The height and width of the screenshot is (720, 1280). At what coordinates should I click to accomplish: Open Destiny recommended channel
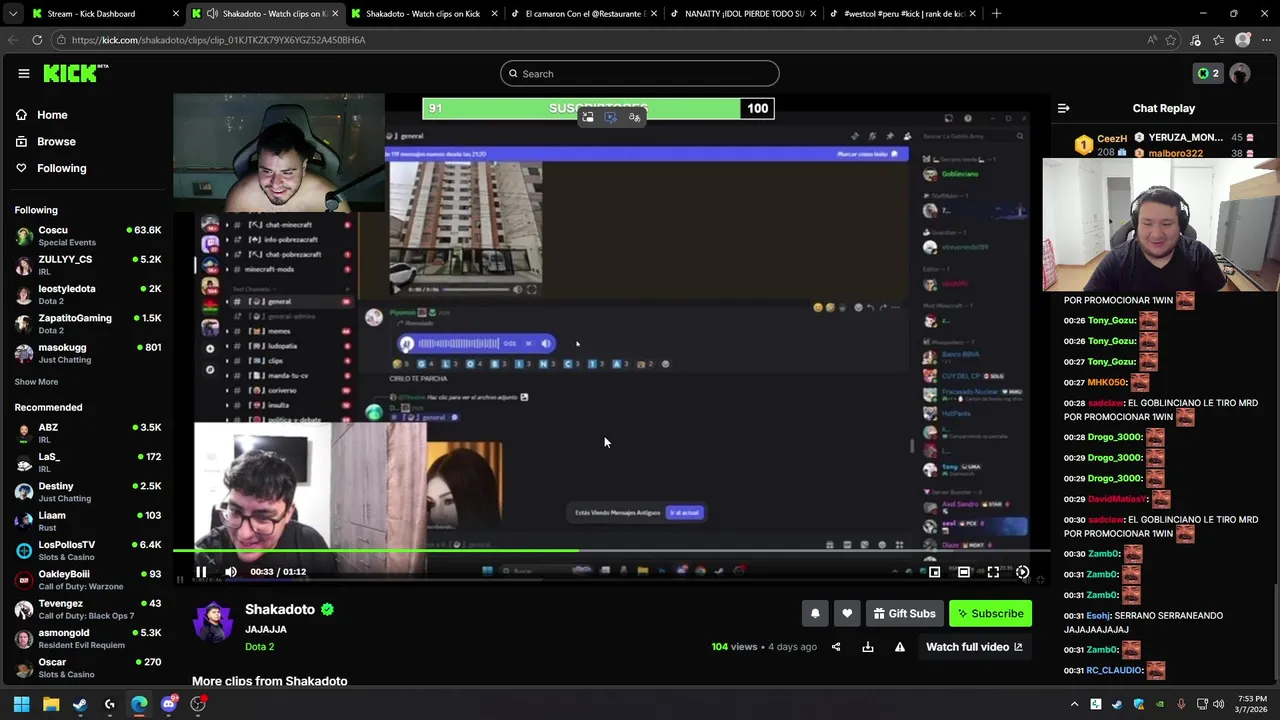pyautogui.click(x=87, y=492)
